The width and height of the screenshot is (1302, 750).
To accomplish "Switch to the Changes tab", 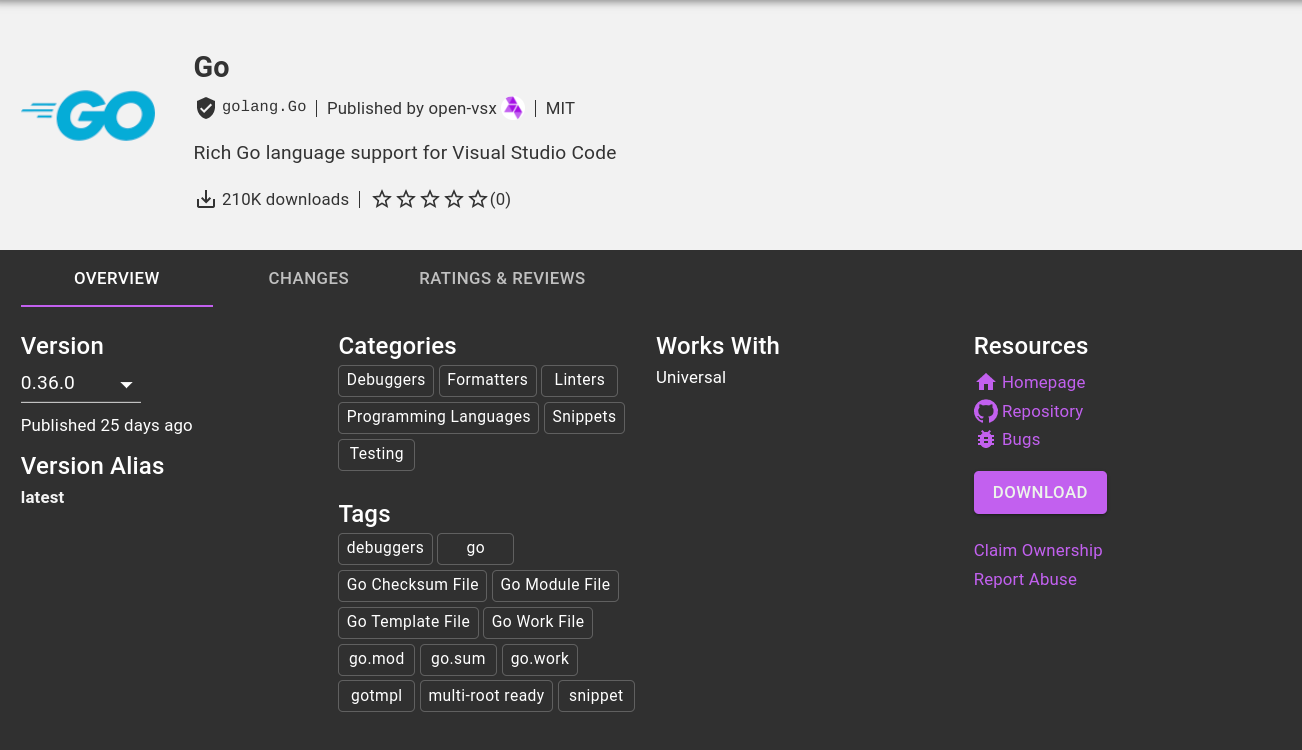I will (308, 278).
